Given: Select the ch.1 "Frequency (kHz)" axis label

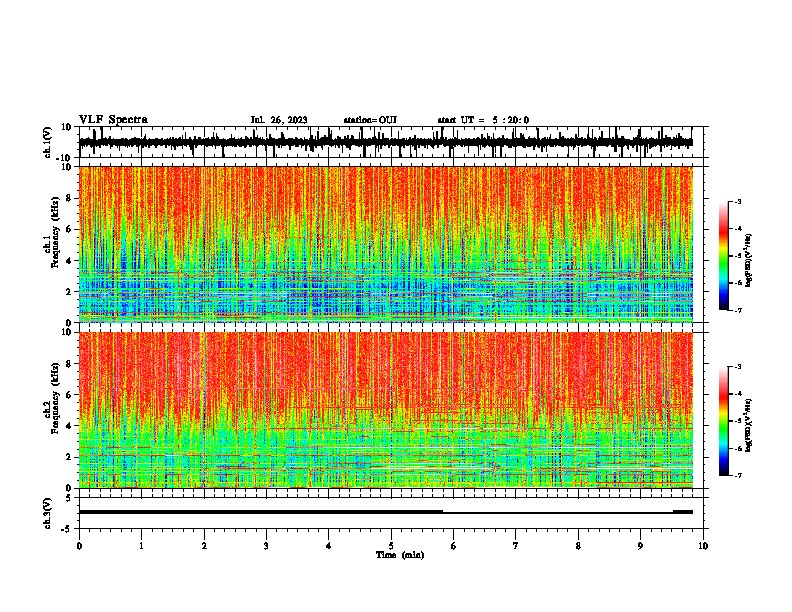Looking at the screenshot, I should coord(56,233).
